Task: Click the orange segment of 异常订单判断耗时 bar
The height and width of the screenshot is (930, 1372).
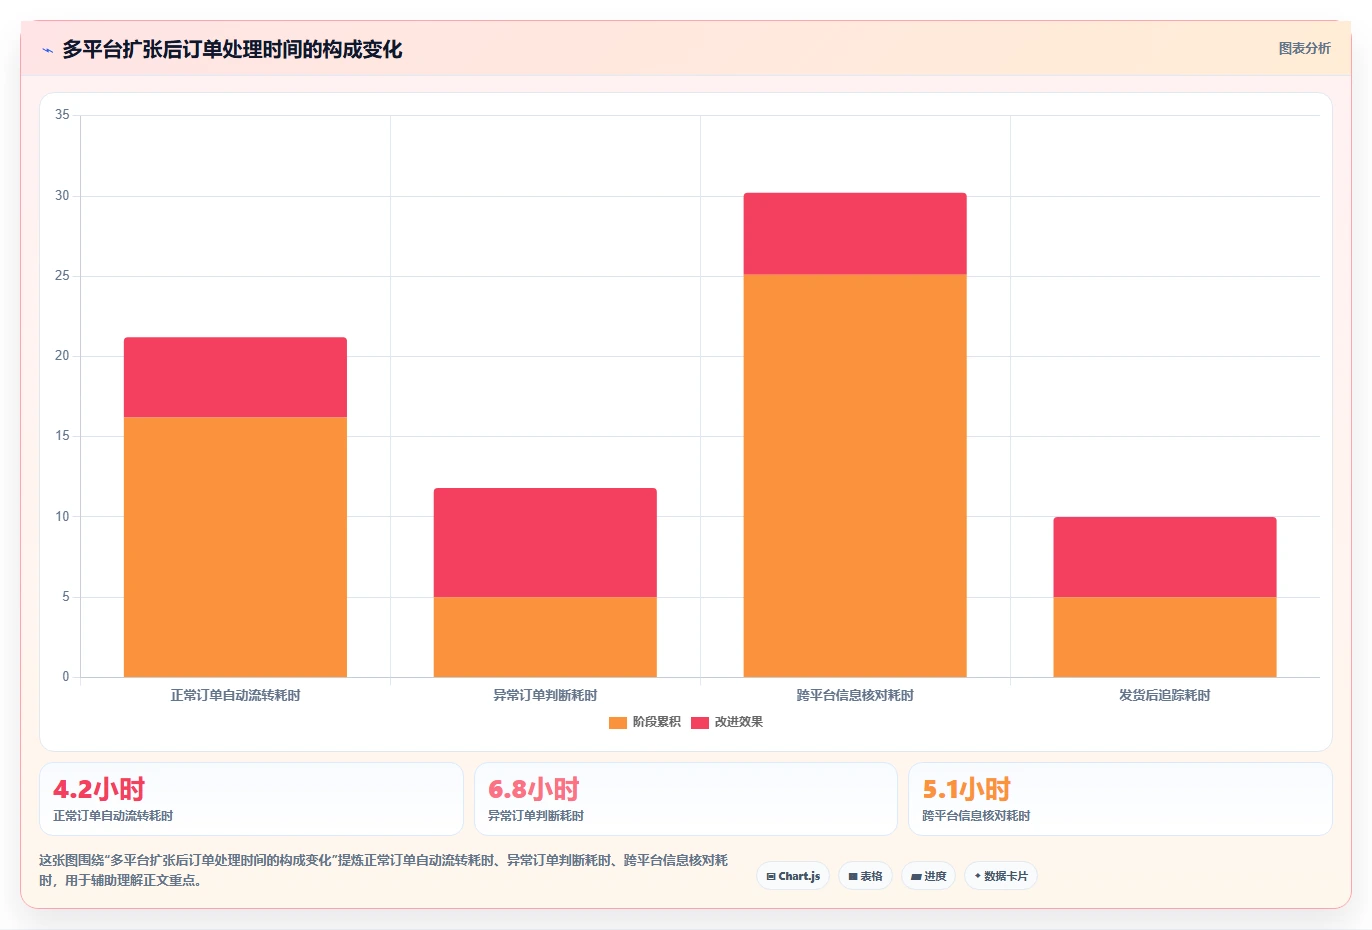Action: pyautogui.click(x=545, y=637)
